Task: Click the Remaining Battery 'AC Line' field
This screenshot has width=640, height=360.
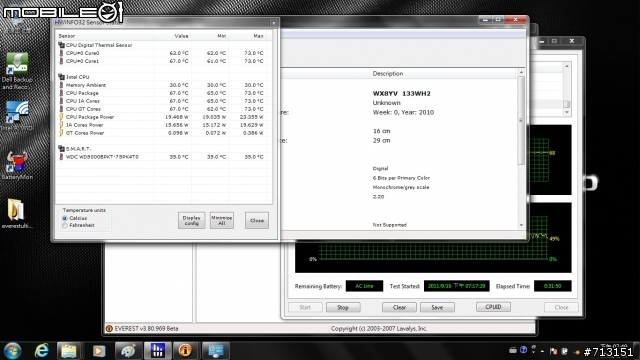Action: pos(364,286)
